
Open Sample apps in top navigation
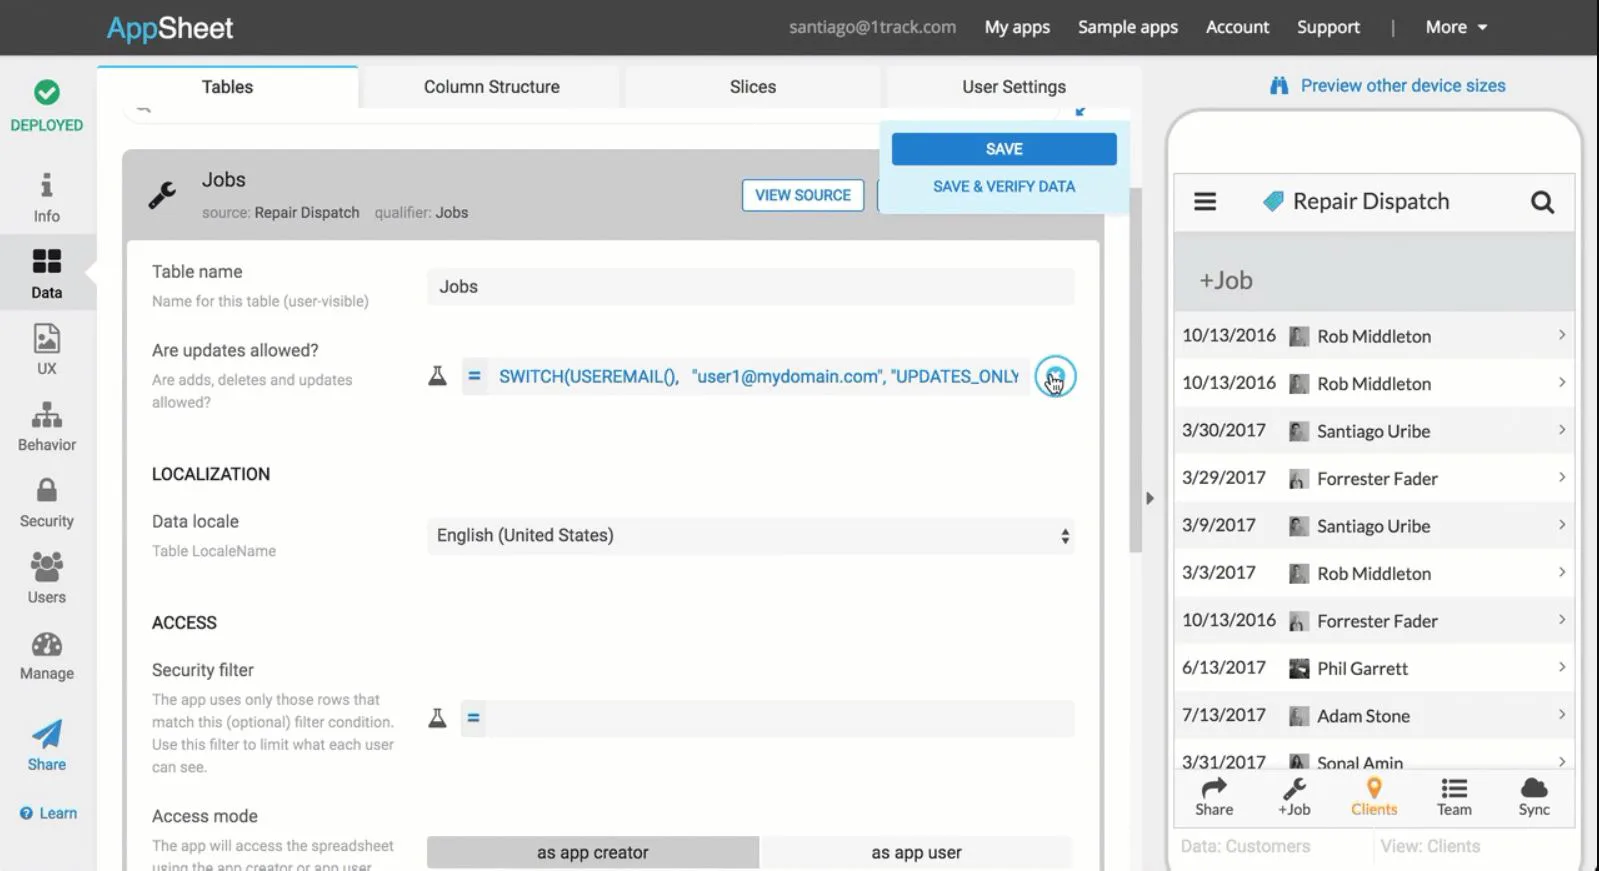[1127, 27]
